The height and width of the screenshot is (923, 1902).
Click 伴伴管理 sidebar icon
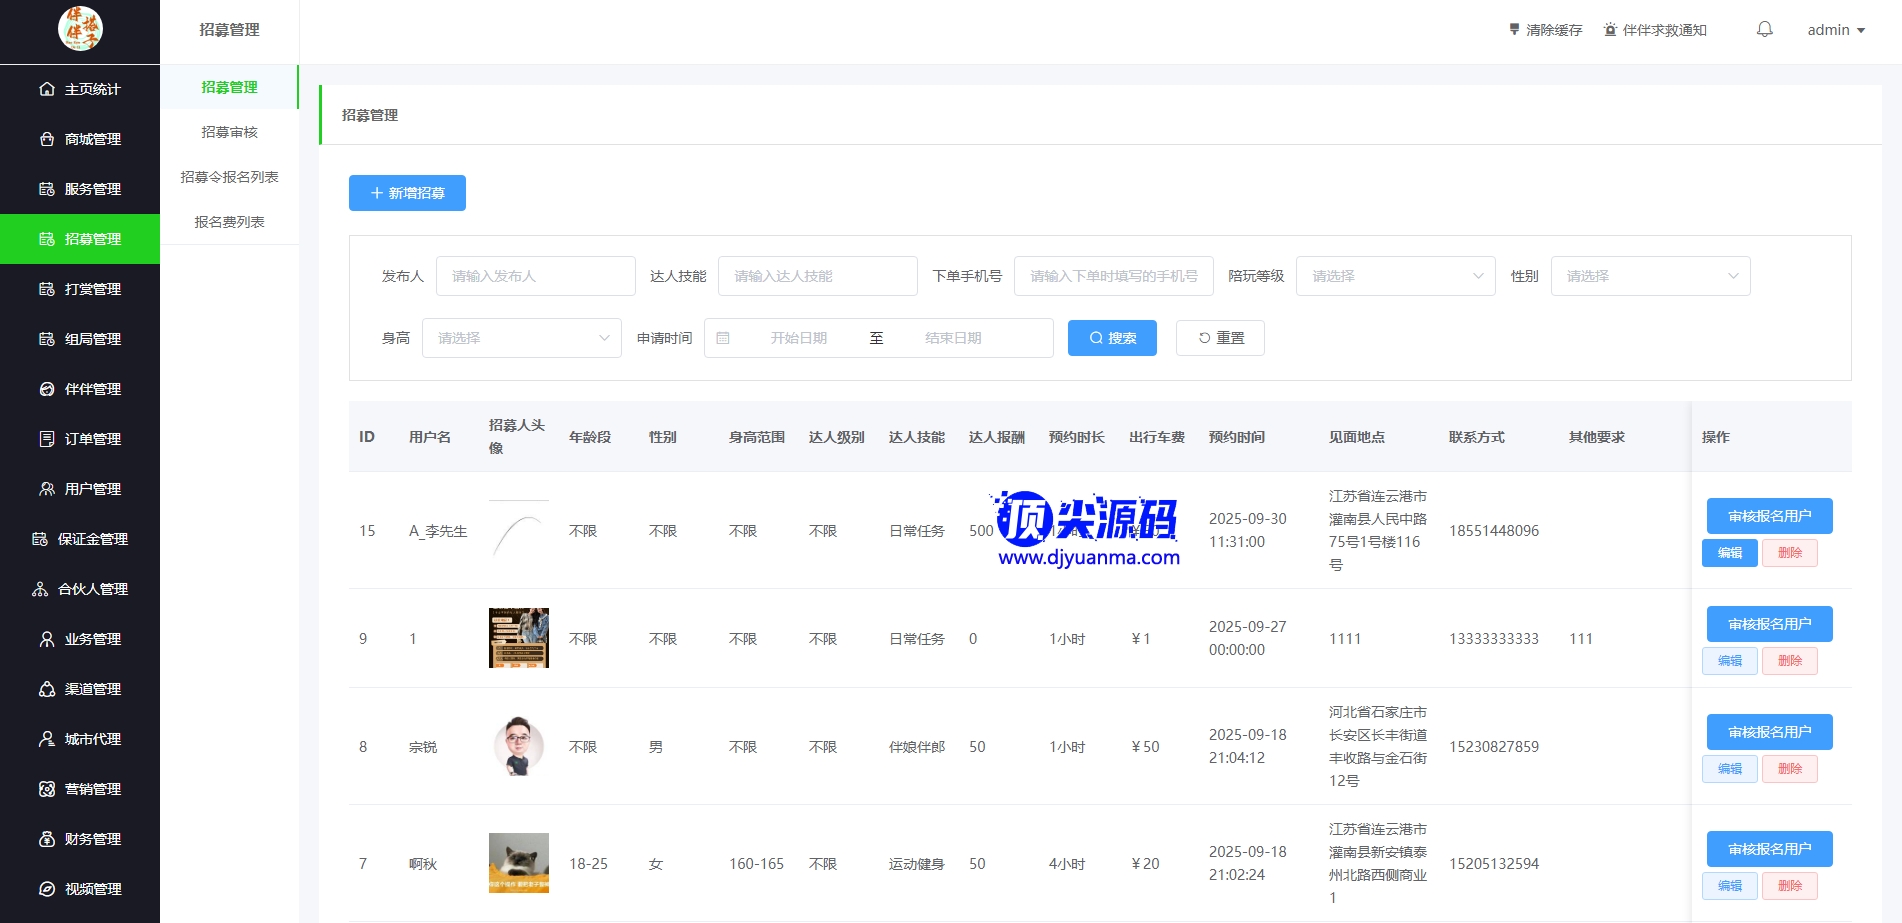click(47, 389)
